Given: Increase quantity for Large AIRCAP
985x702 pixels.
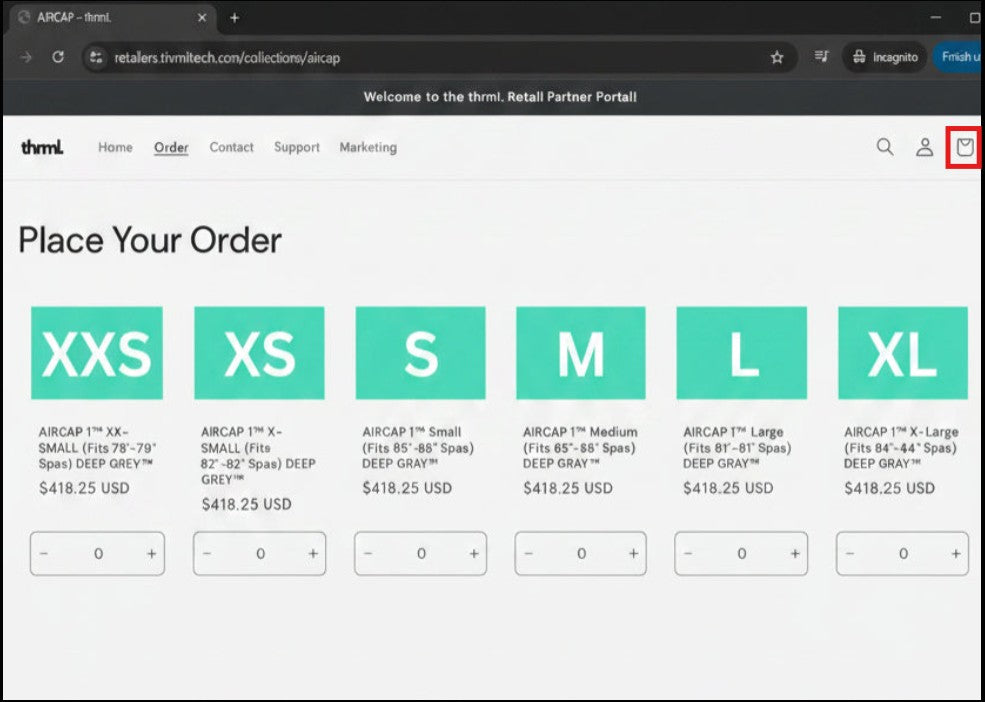Looking at the screenshot, I should coord(795,554).
